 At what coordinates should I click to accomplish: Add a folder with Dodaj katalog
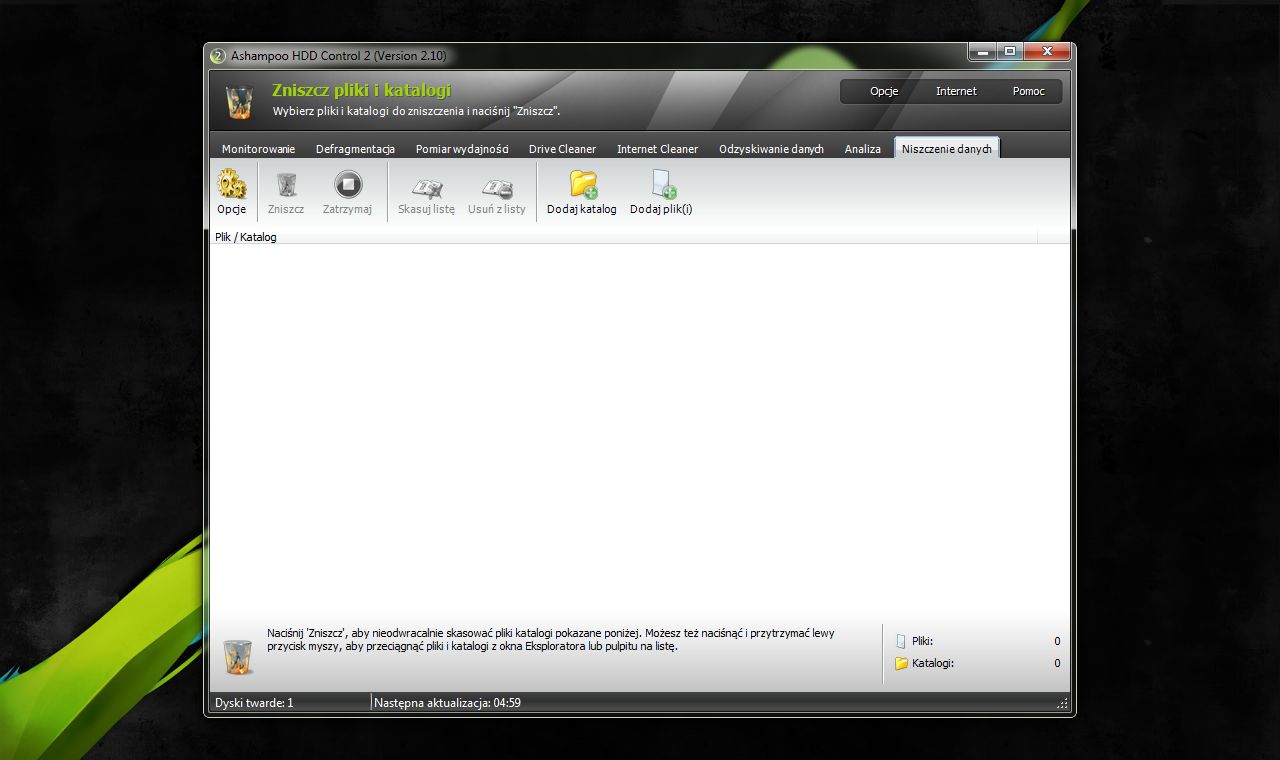[x=583, y=184]
